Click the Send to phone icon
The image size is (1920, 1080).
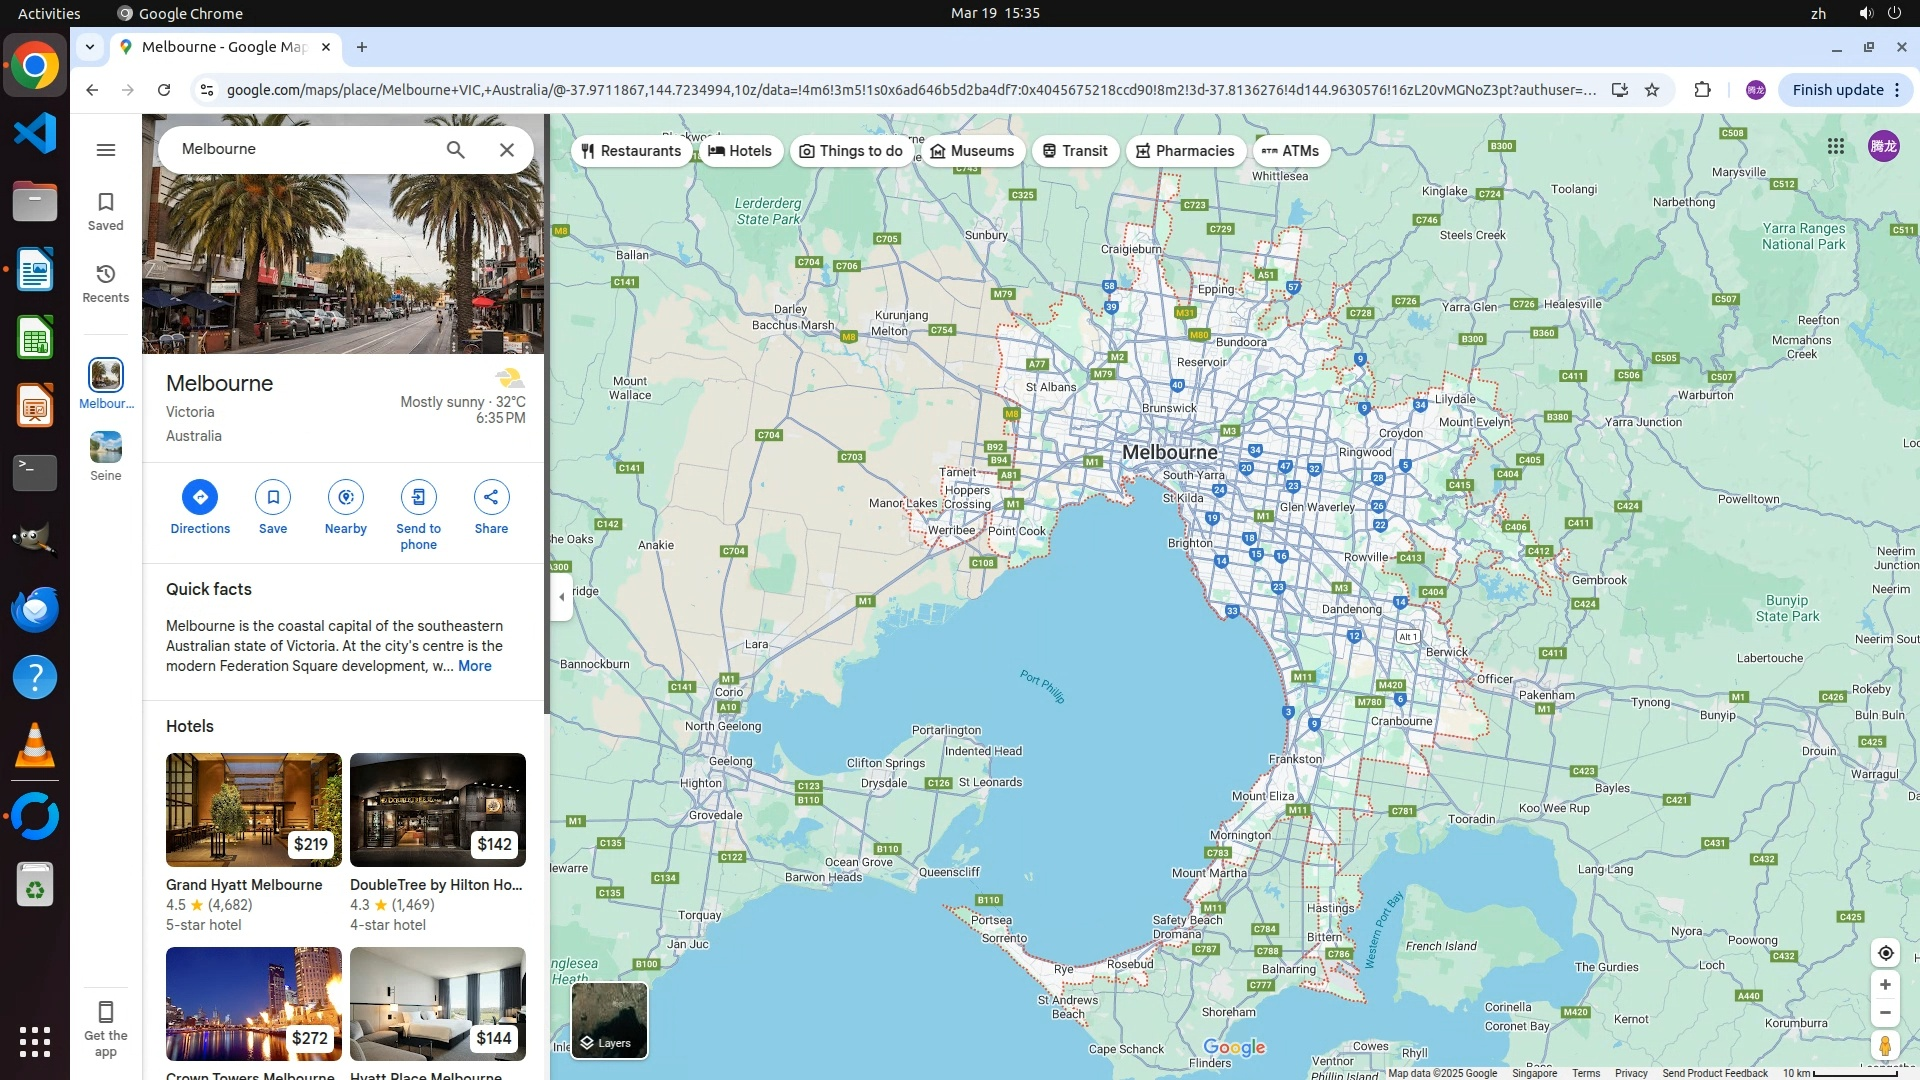(418, 497)
